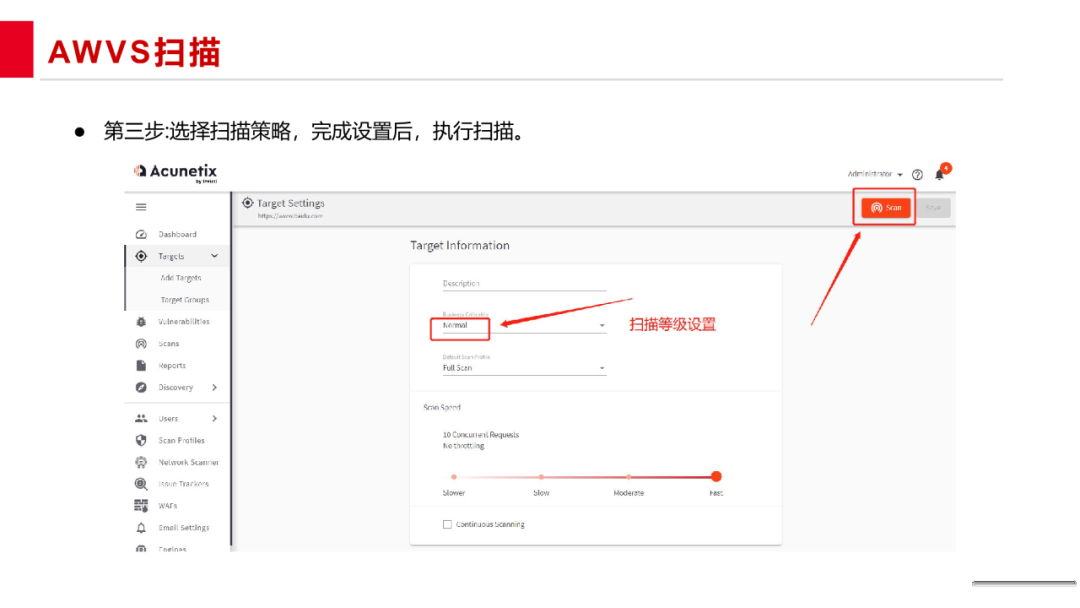
Task: Click the Targets crosshair icon
Action: pos(141,256)
